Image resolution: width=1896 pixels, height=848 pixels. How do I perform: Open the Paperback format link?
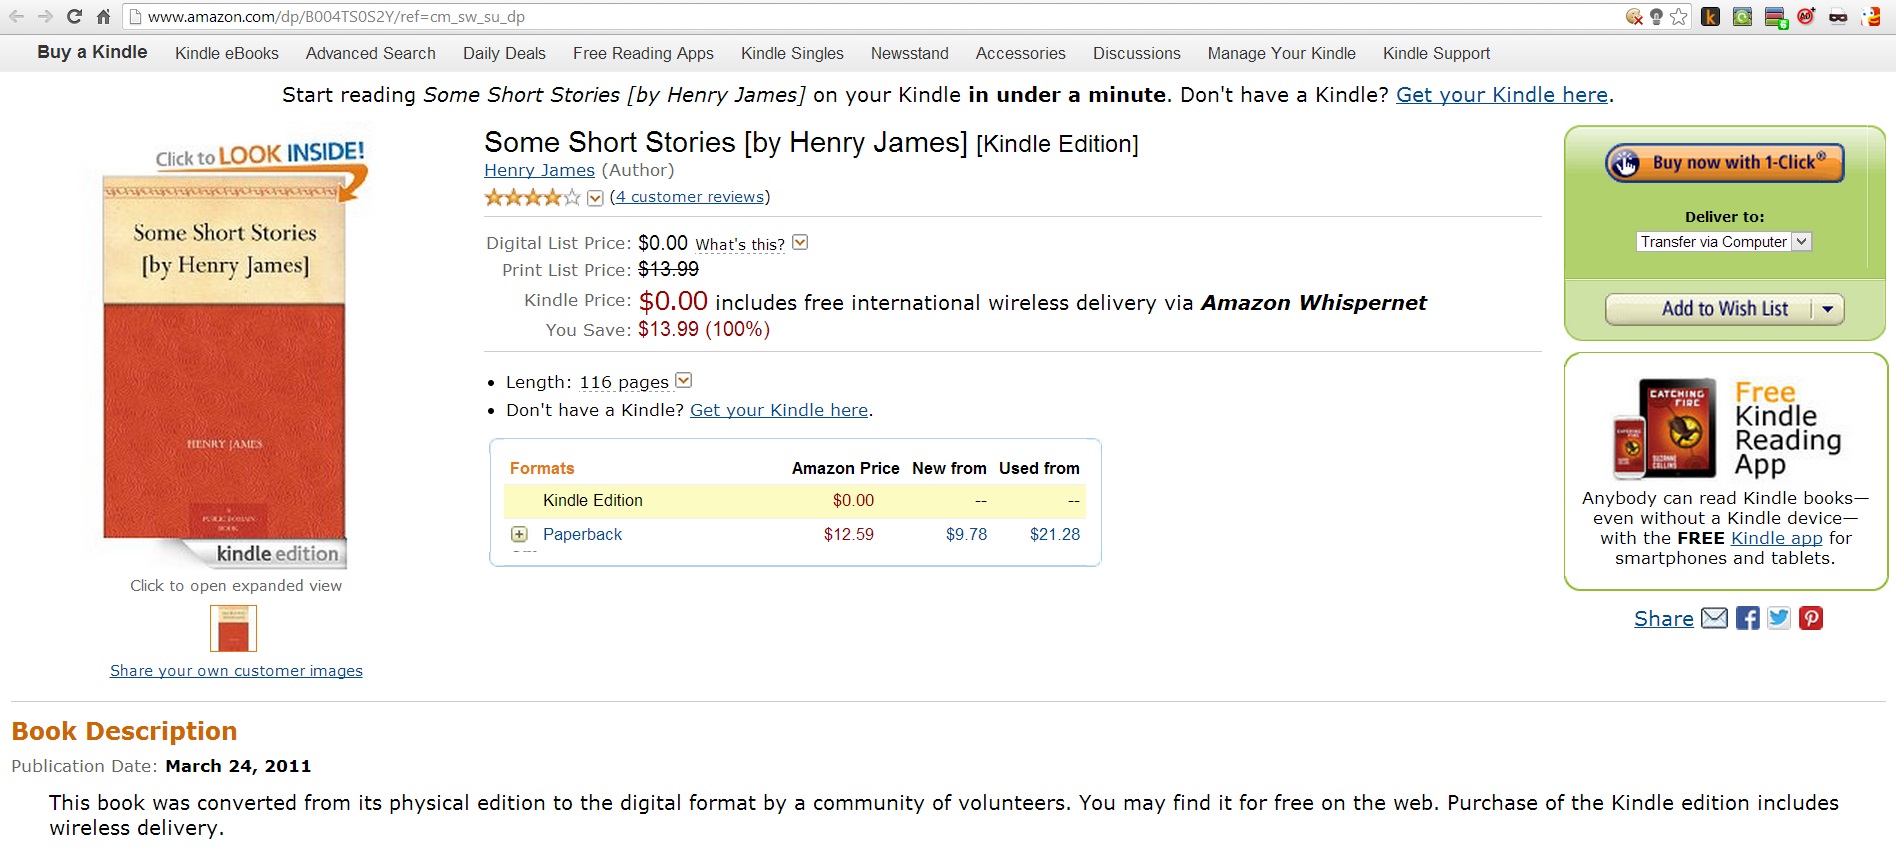(x=582, y=535)
